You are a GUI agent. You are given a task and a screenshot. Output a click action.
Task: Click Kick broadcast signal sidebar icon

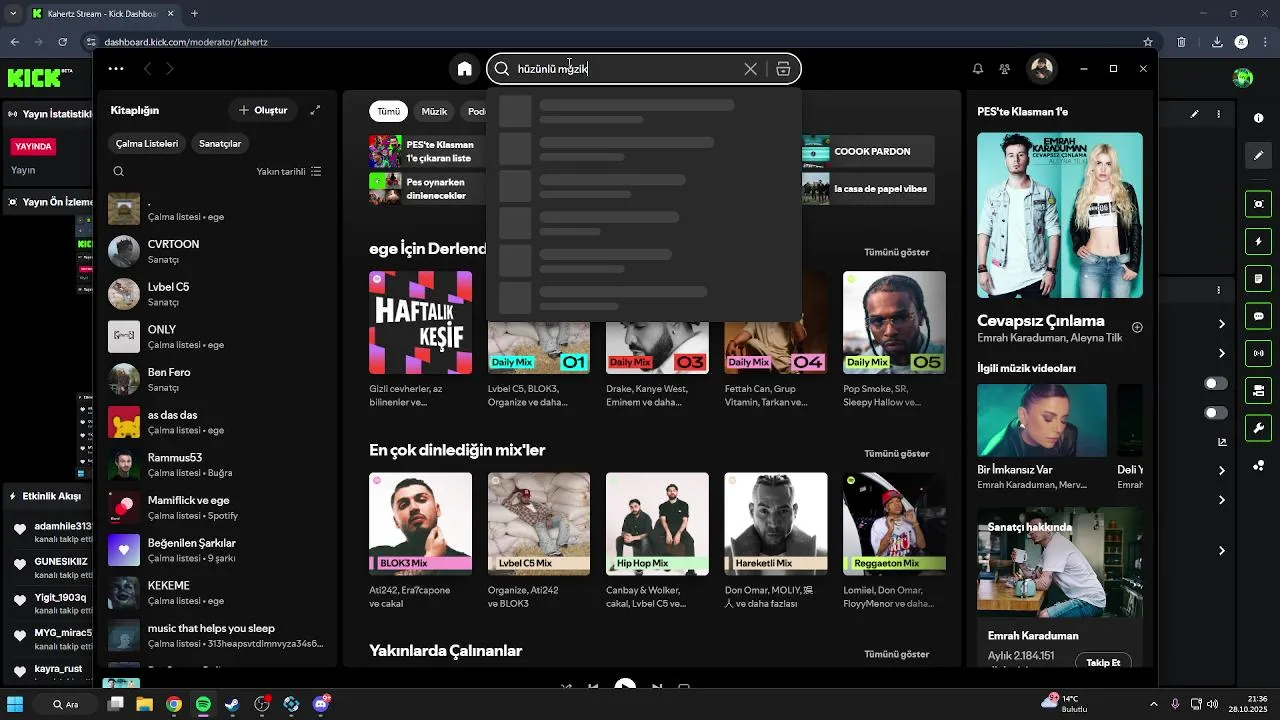point(1258,353)
